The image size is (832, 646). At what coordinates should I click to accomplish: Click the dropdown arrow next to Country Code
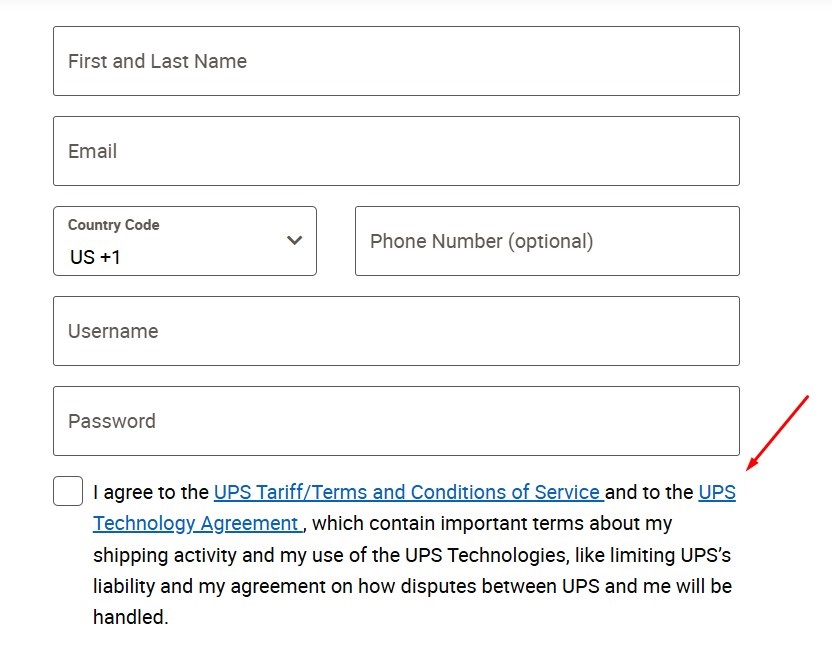pos(294,240)
